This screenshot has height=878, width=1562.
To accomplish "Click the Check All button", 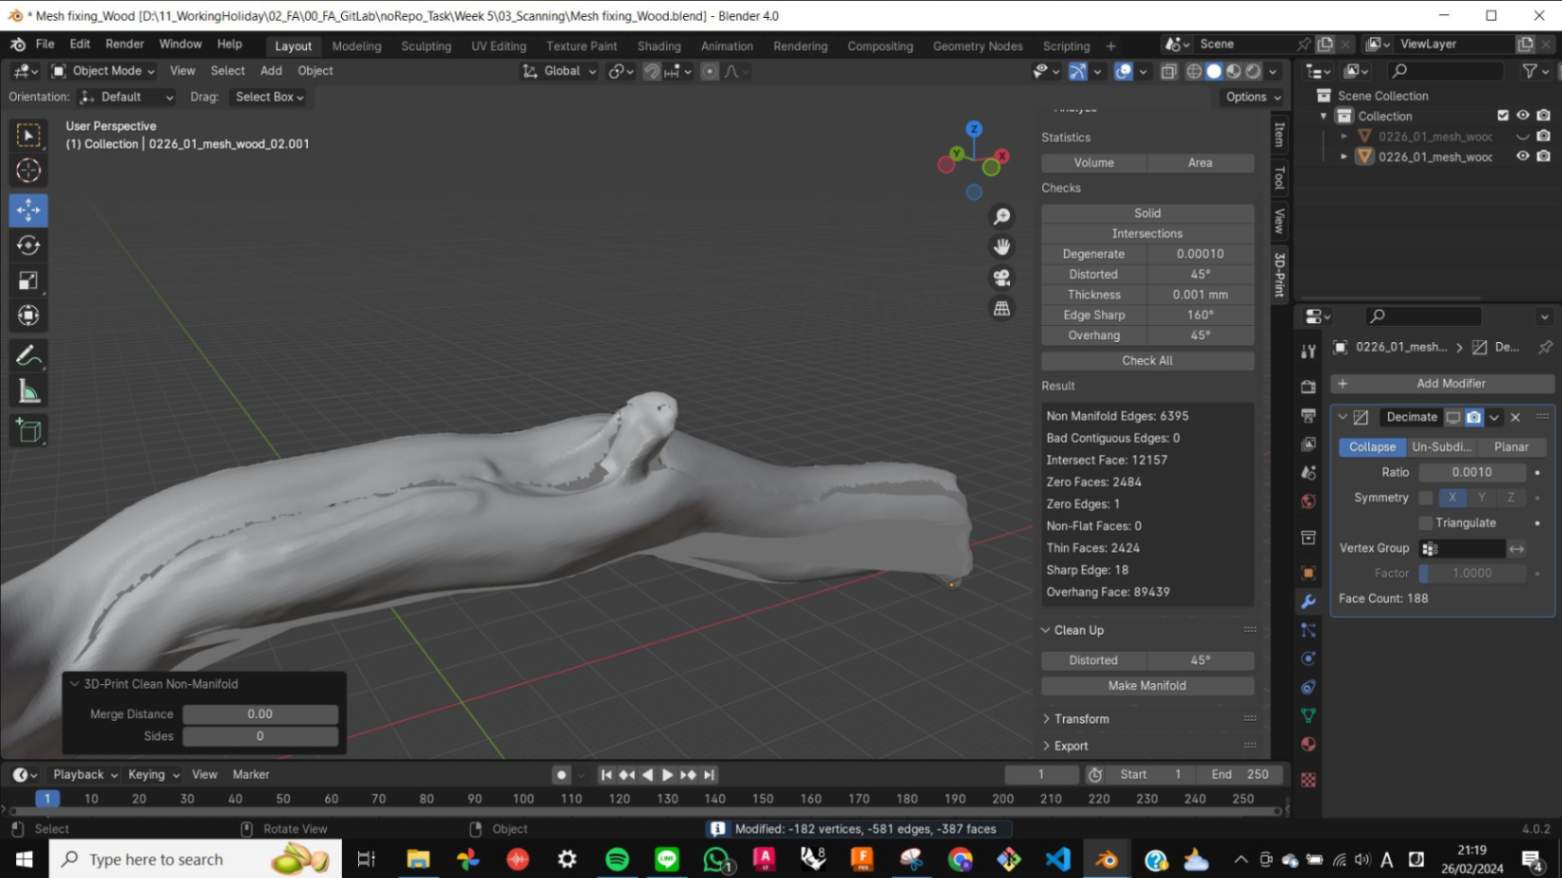I will coord(1147,361).
